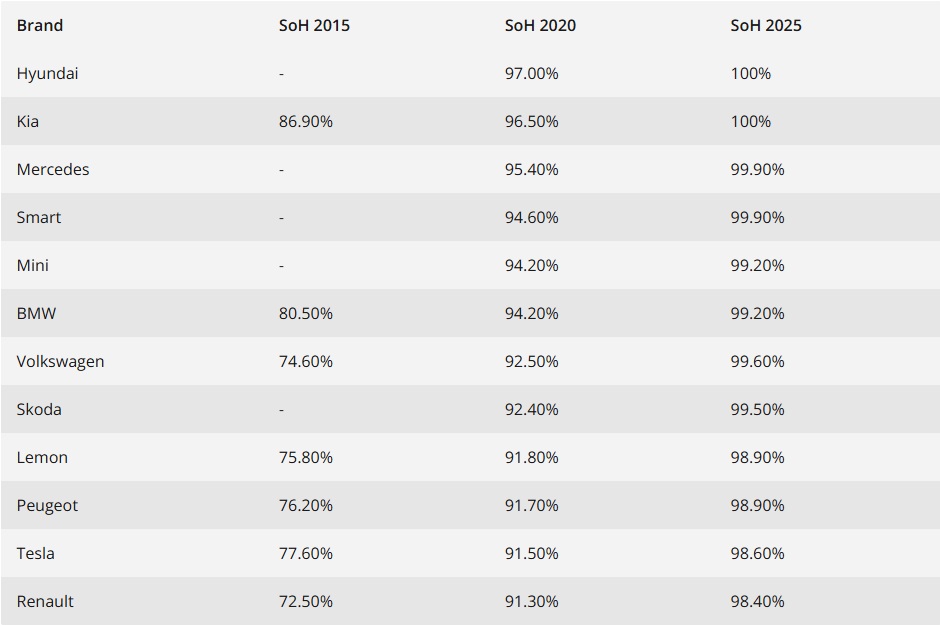
Task: Click the SoH 2020 column header
Action: [540, 25]
